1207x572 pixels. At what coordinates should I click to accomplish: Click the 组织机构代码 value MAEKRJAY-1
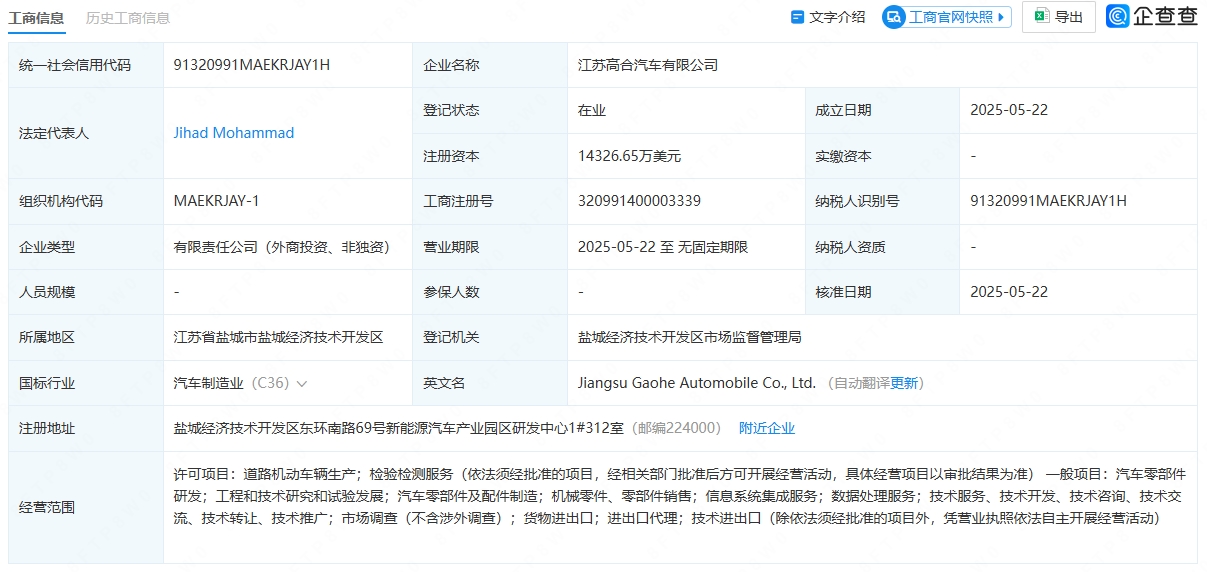[216, 201]
